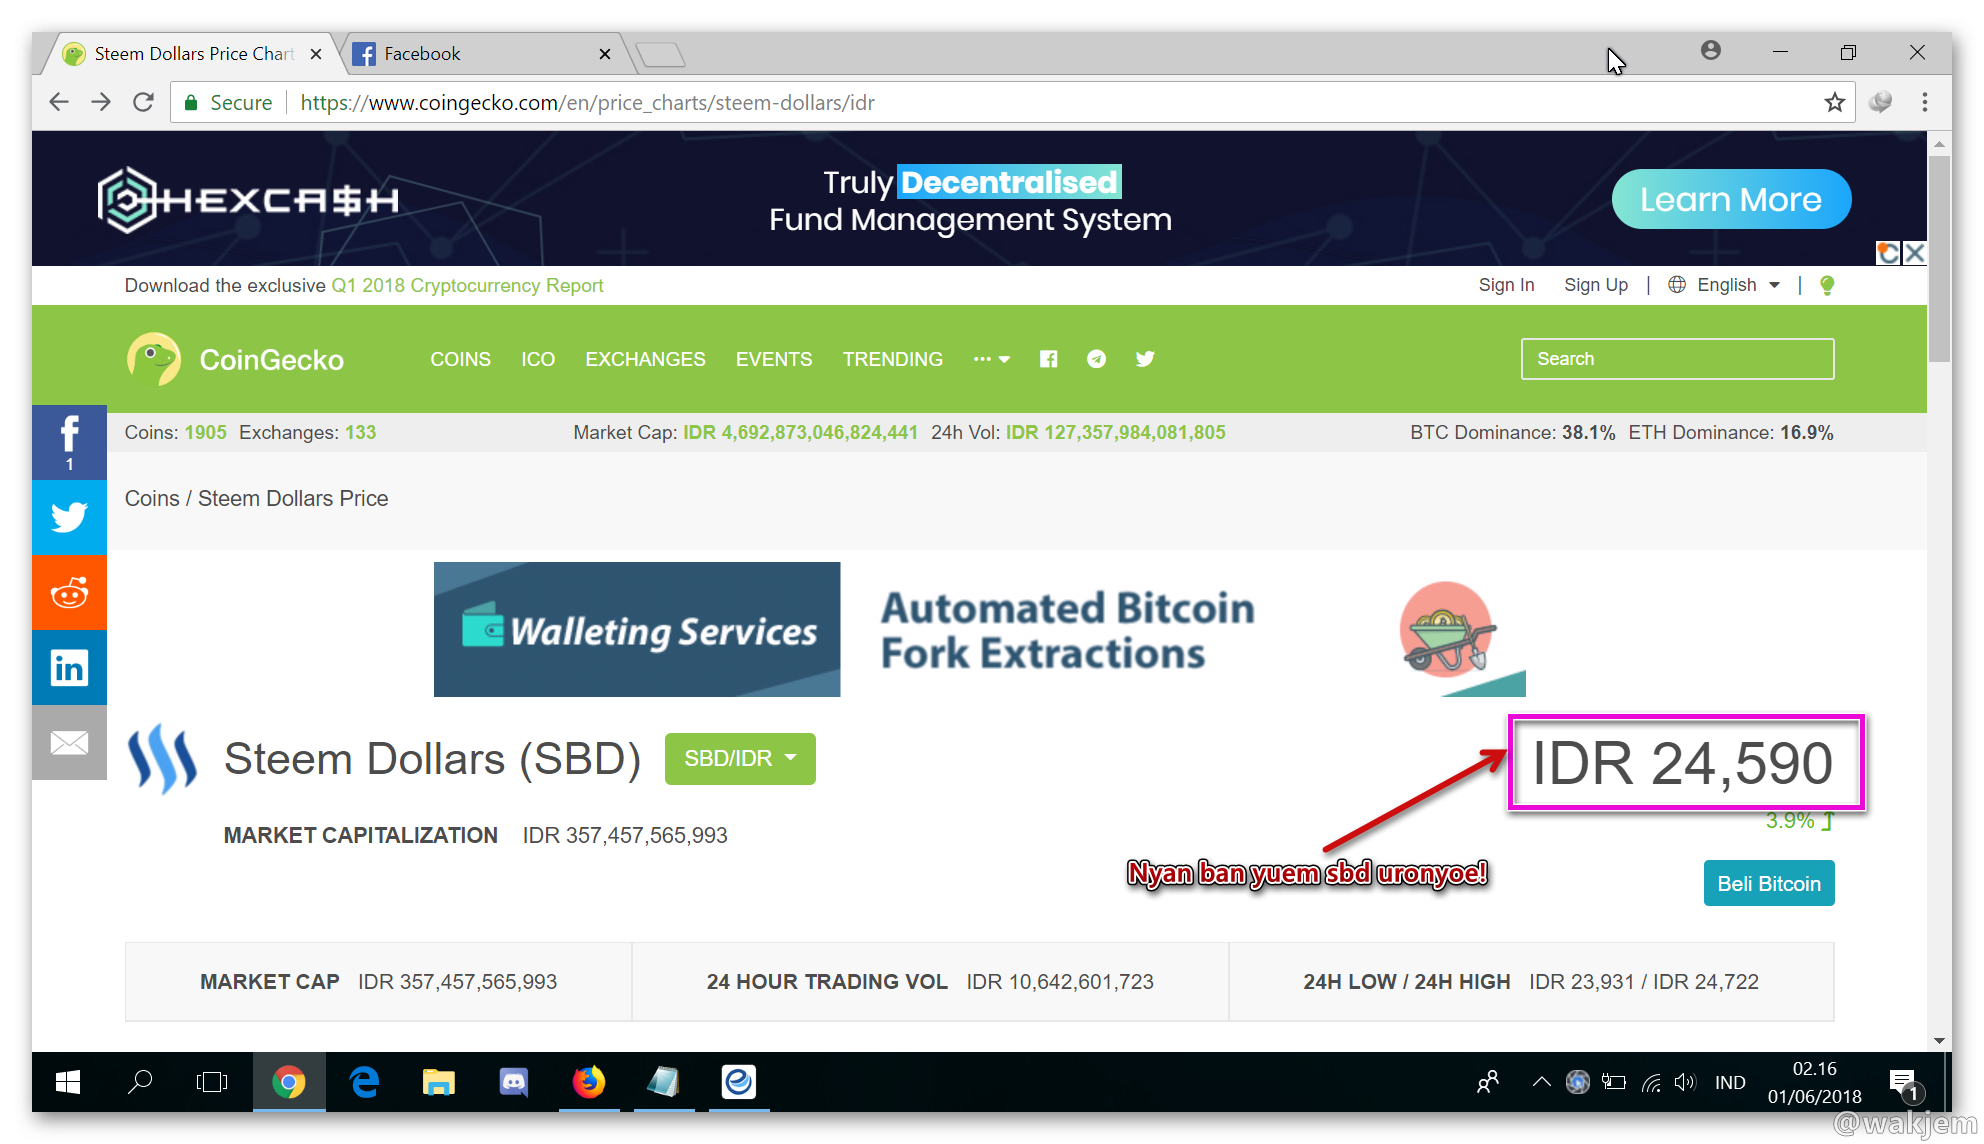Image resolution: width=1984 pixels, height=1144 pixels.
Task: Reload the CoinGecko page
Action: click(143, 102)
